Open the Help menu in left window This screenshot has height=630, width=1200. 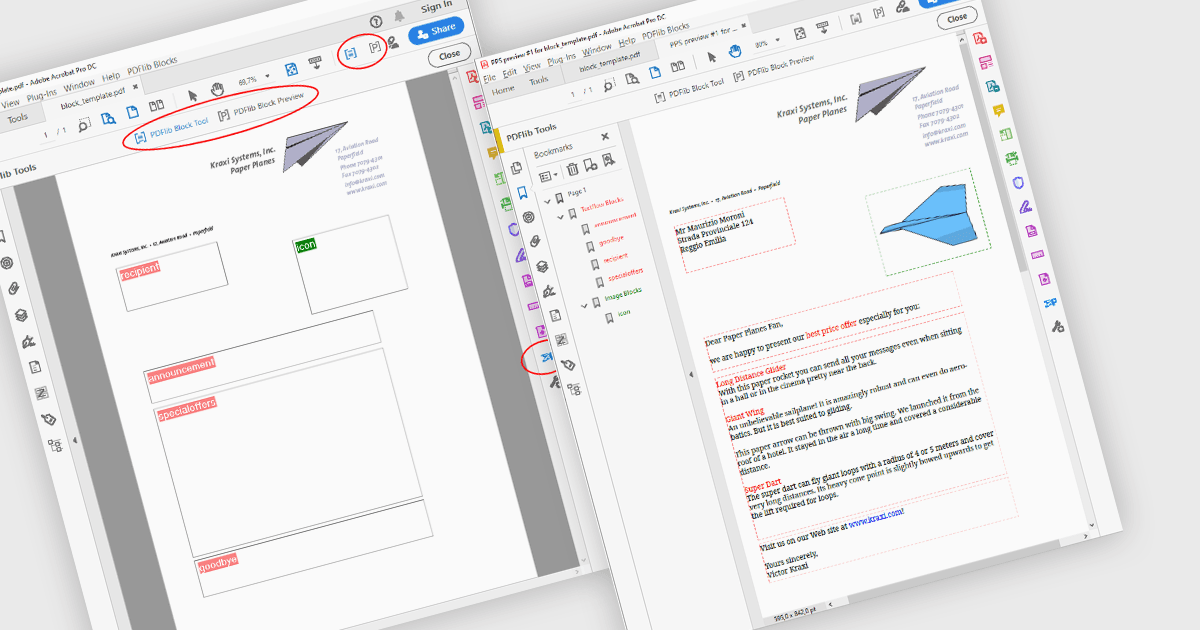pyautogui.click(x=111, y=76)
